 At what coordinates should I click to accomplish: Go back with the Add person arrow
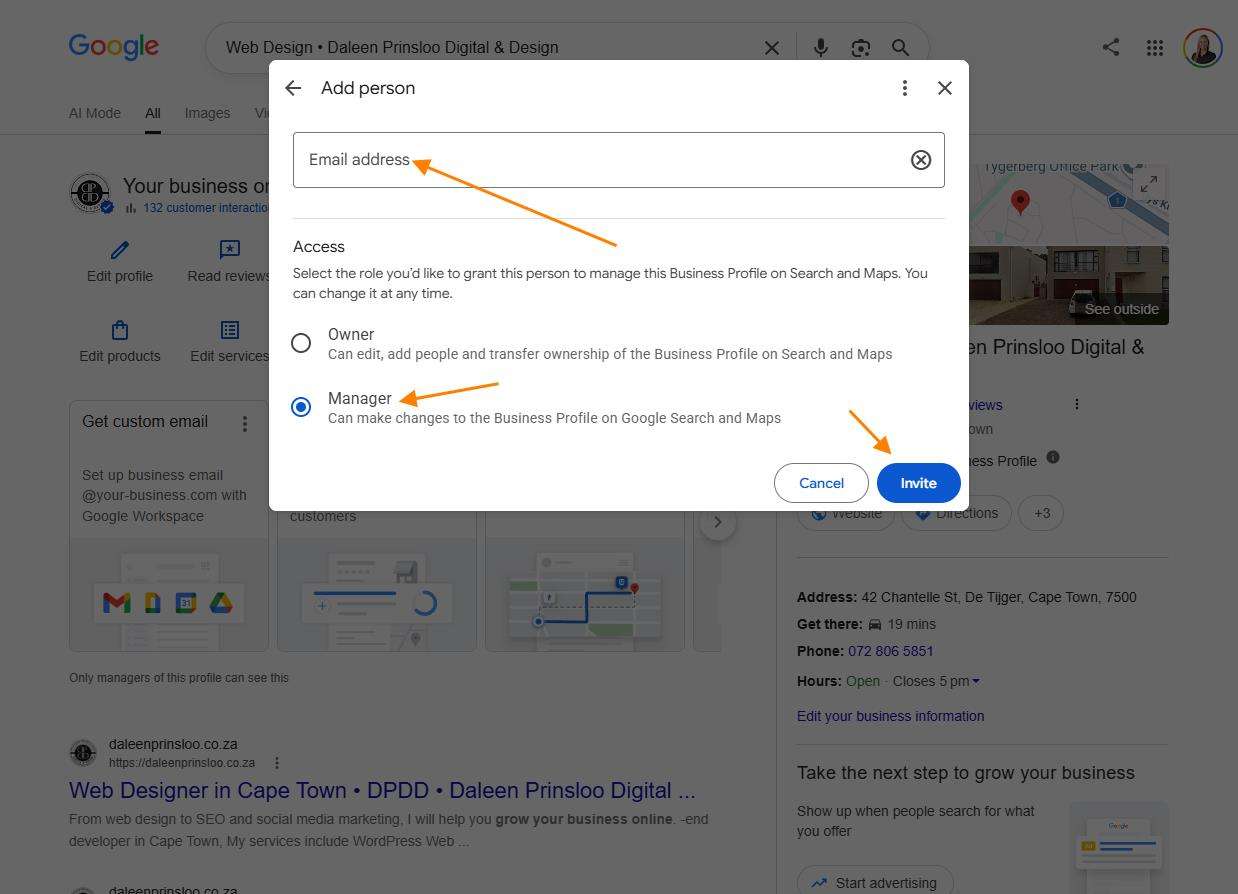(293, 88)
